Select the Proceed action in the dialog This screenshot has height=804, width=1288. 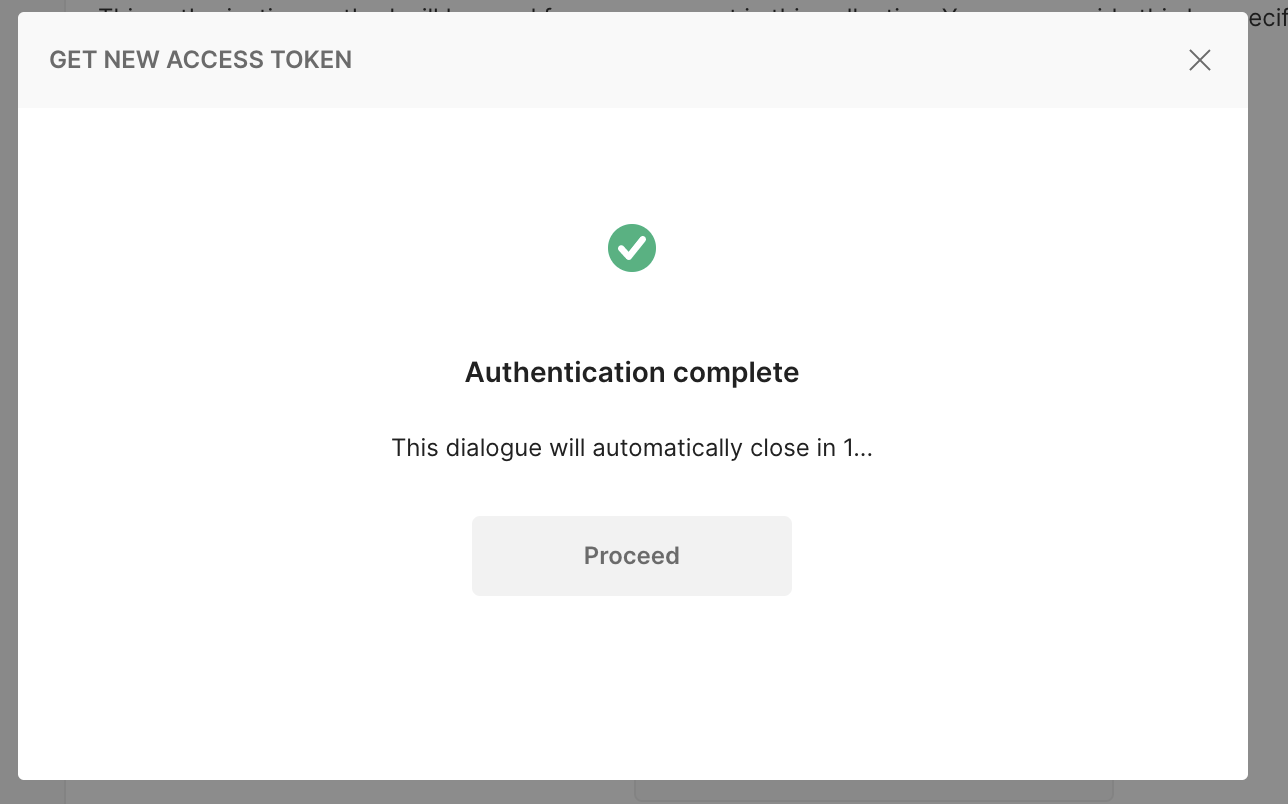coord(631,555)
